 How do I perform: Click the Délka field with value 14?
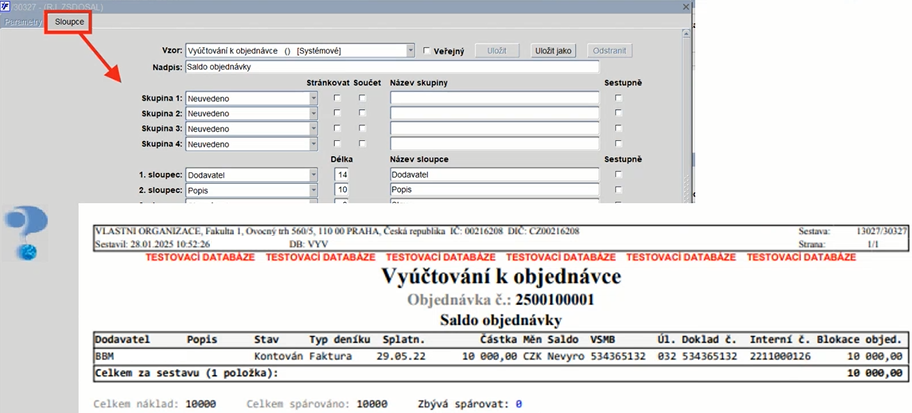[x=341, y=175]
